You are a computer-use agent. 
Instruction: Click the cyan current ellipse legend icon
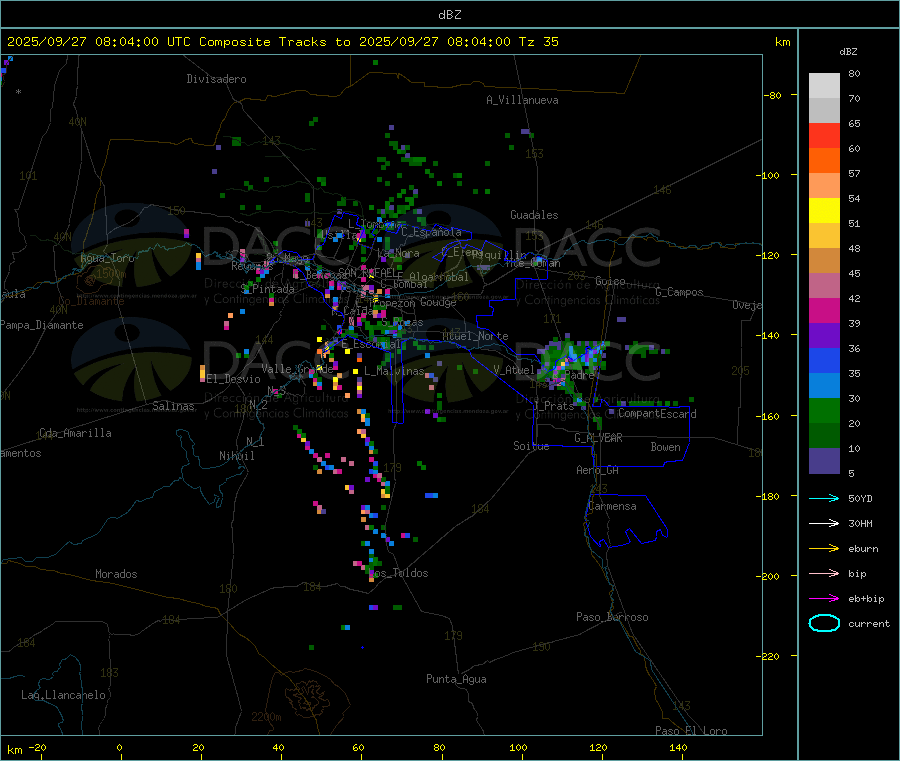pyautogui.click(x=824, y=623)
